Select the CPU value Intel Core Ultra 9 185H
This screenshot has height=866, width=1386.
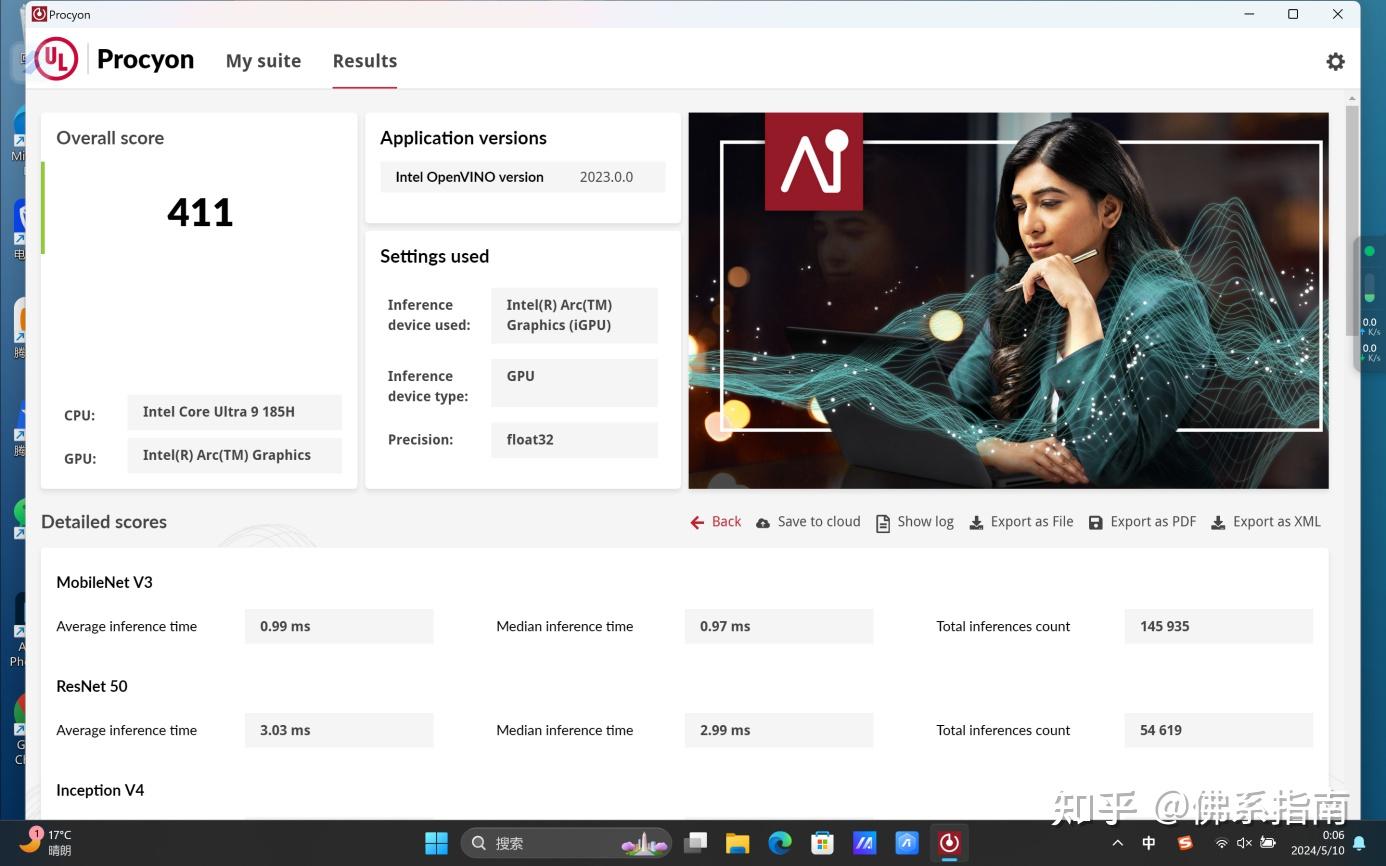click(234, 412)
